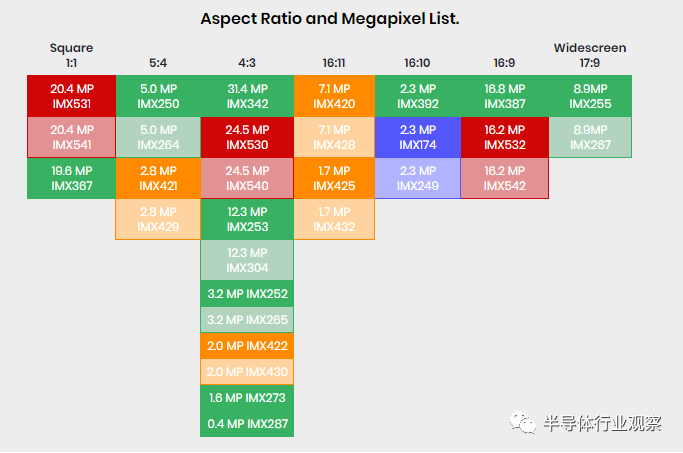Click the Square 1:1 column header

tap(71, 55)
